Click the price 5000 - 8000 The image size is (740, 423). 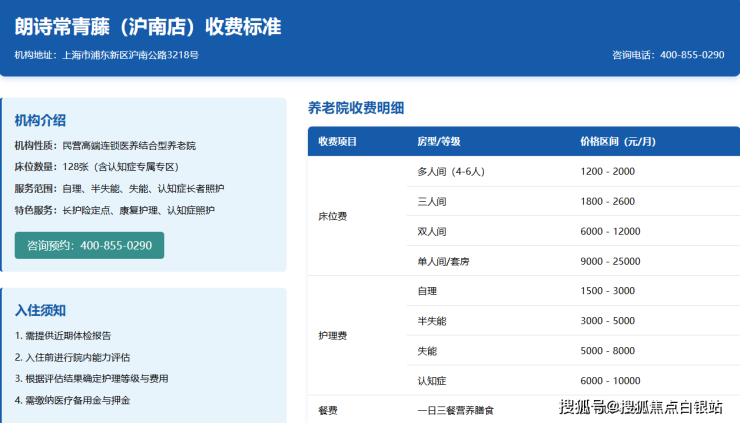click(x=607, y=351)
